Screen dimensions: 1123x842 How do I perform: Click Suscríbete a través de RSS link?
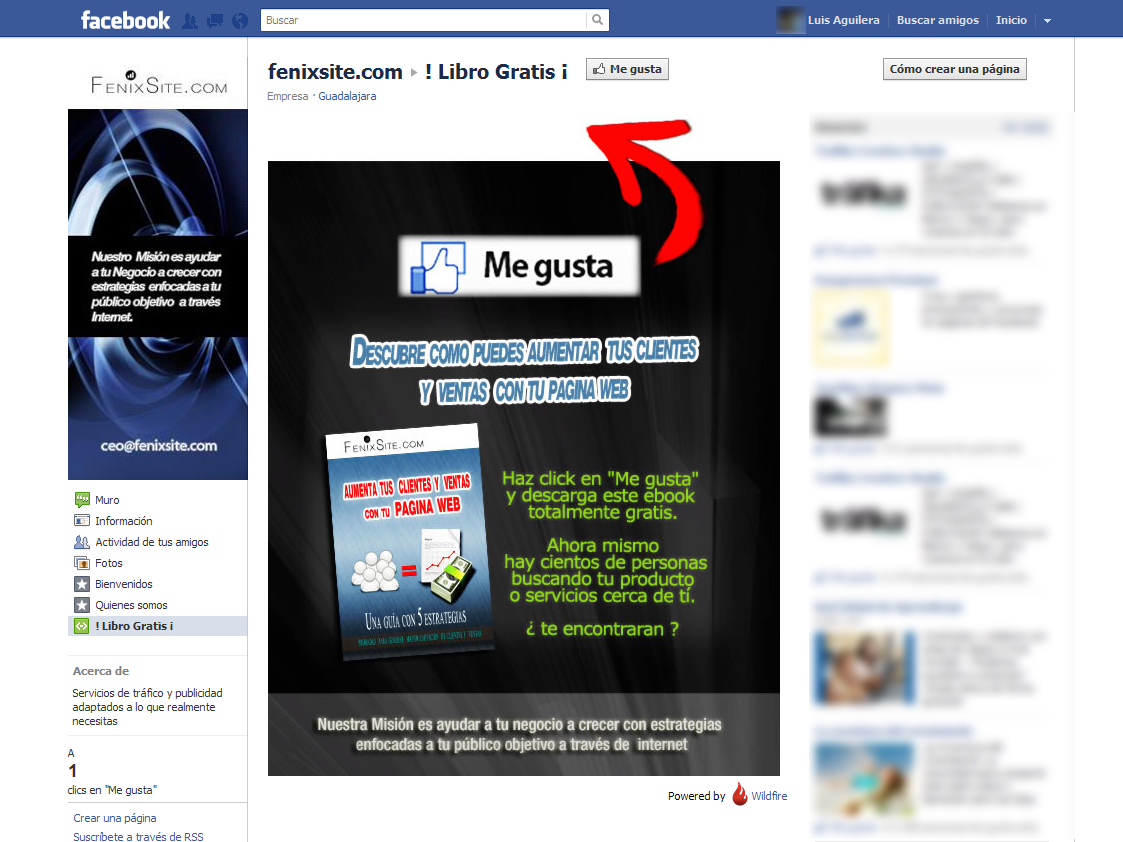point(138,836)
